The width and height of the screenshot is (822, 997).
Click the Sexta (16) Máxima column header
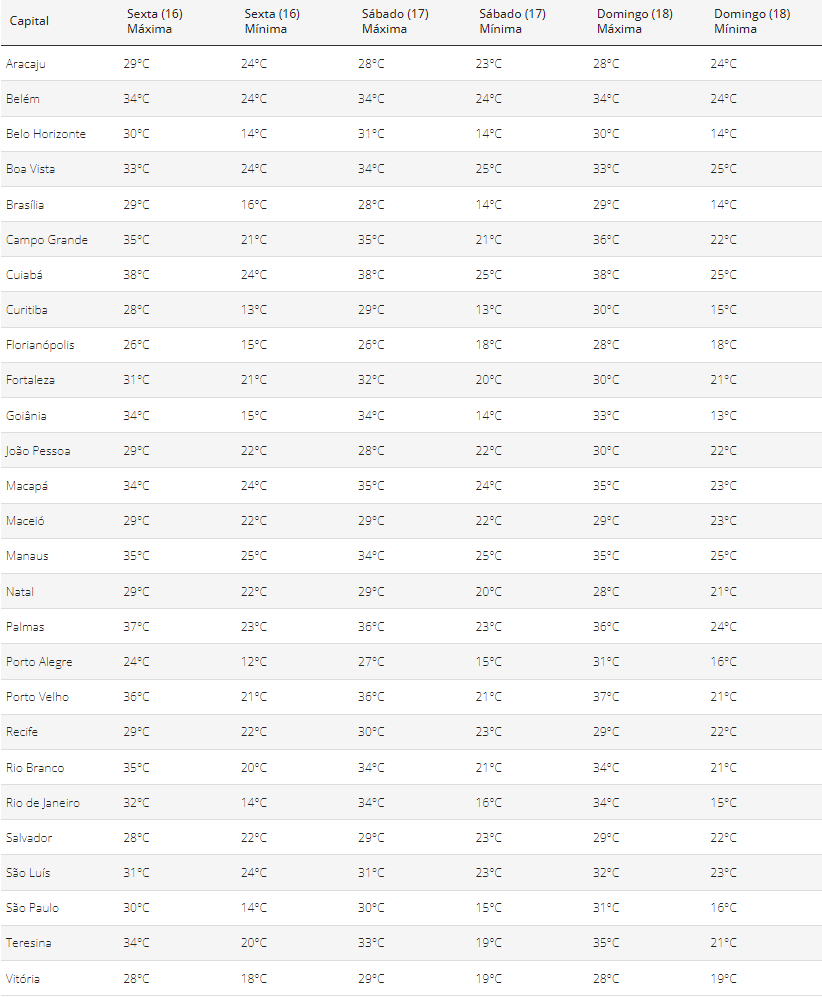click(155, 21)
